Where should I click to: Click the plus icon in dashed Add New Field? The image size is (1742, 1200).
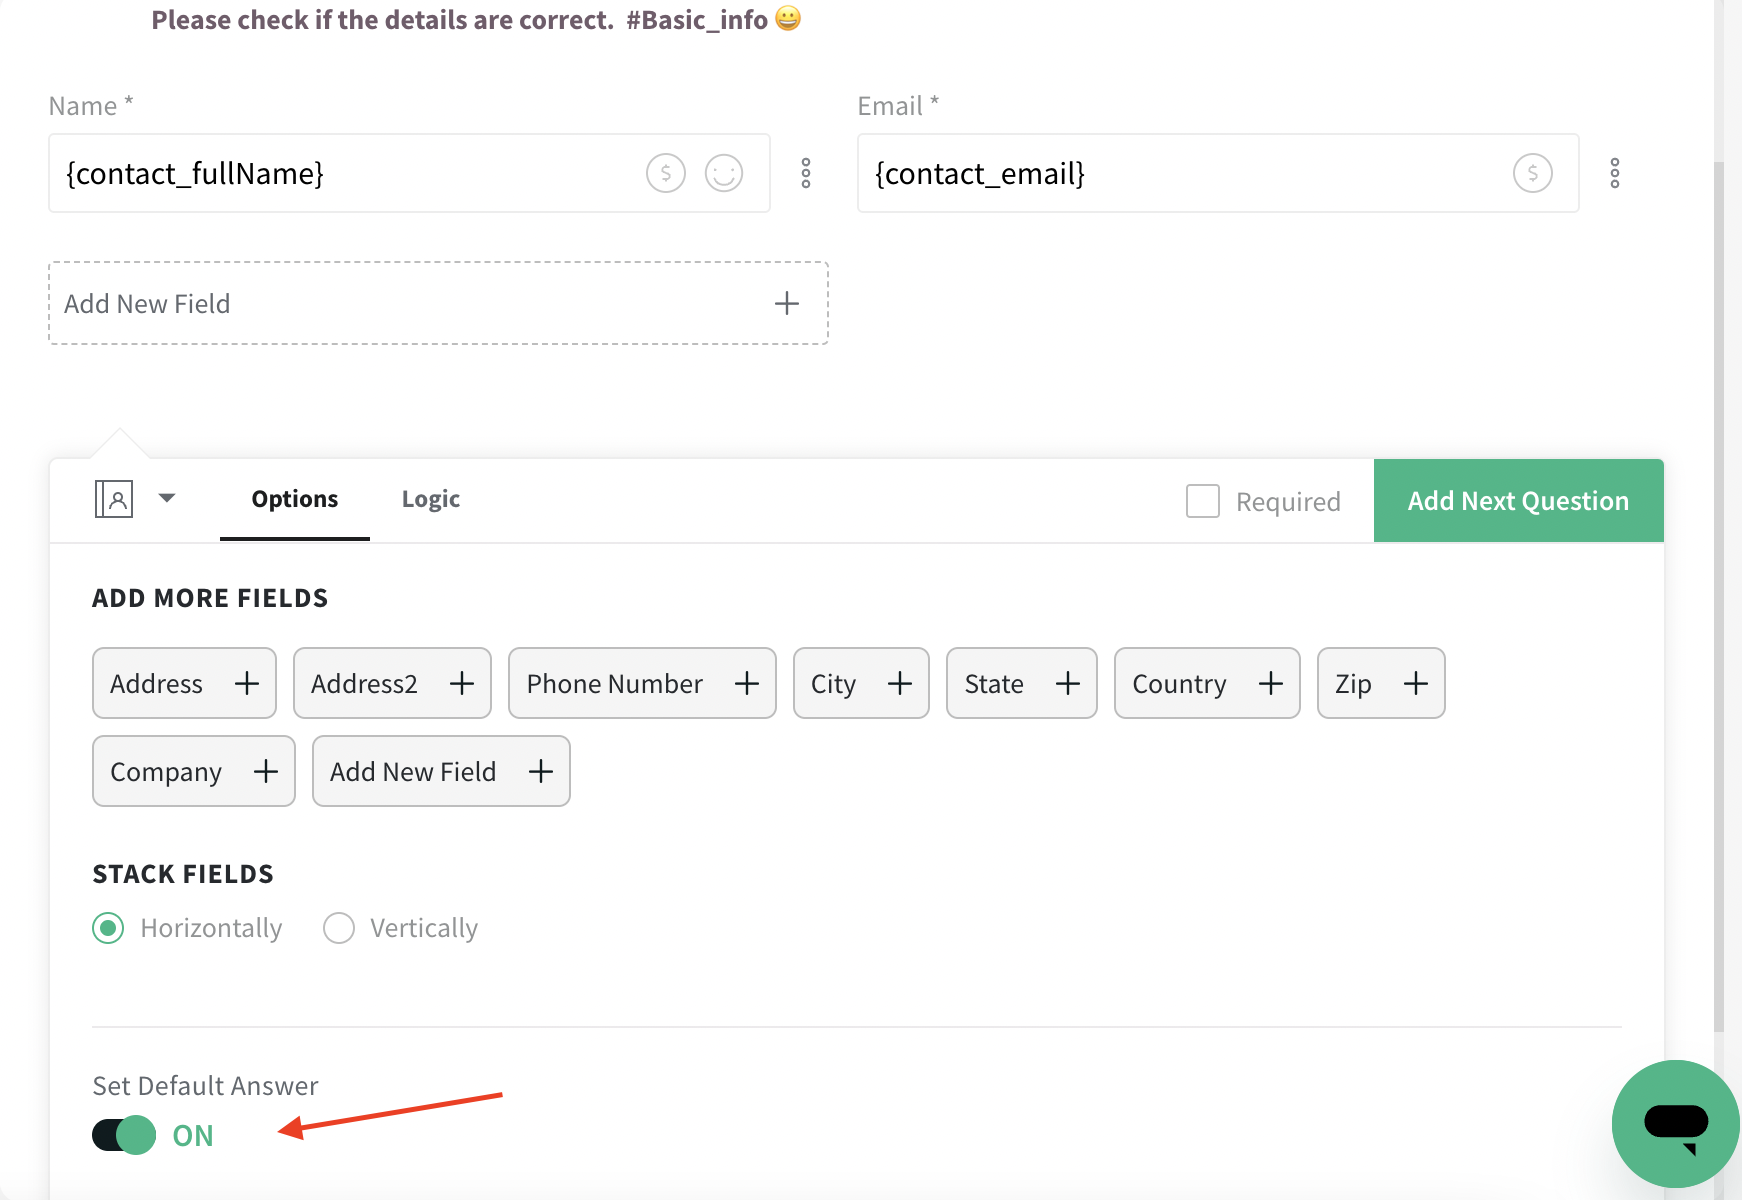[x=787, y=303]
